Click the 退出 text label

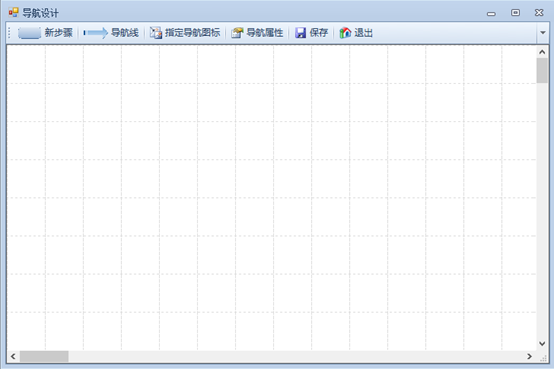pyautogui.click(x=363, y=33)
